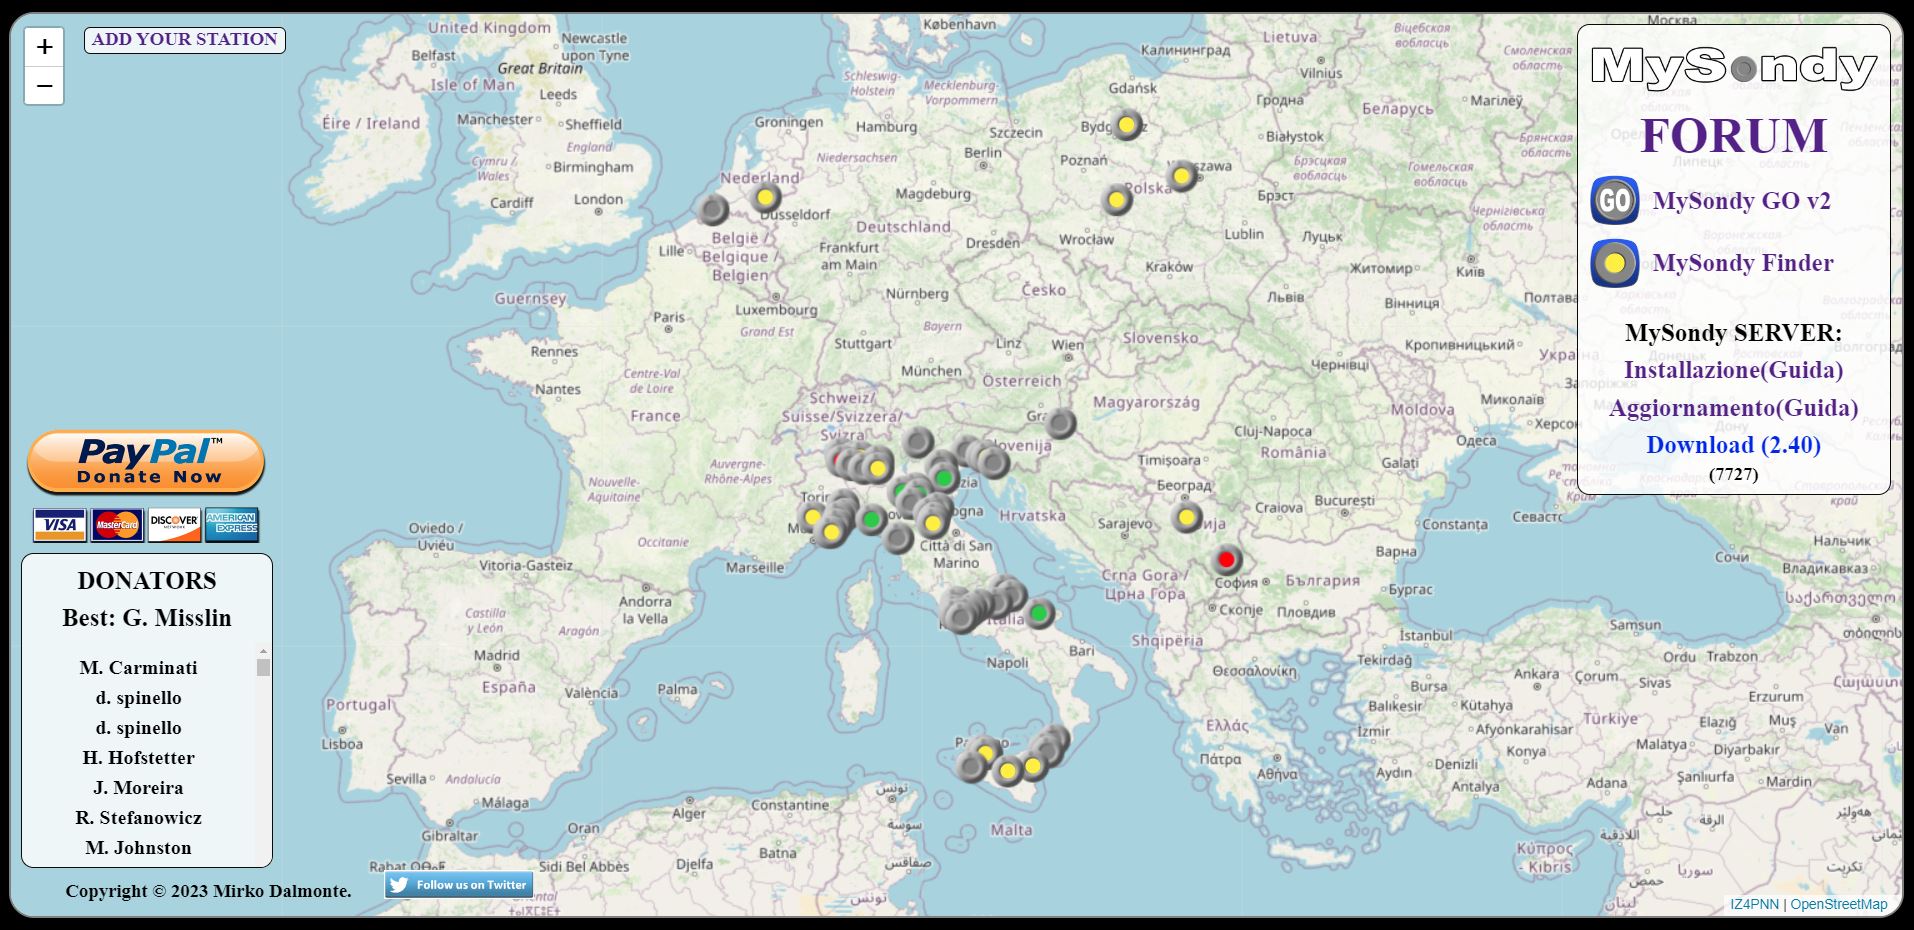Viewport: 1914px width, 930px height.
Task: Select the yellow station marker near Beograd
Action: [1187, 518]
